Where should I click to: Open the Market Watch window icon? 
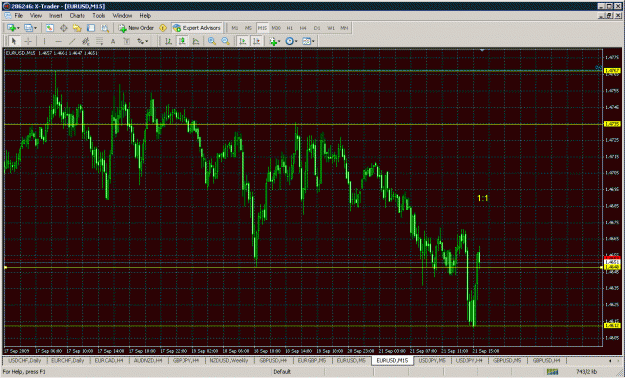[x=49, y=28]
